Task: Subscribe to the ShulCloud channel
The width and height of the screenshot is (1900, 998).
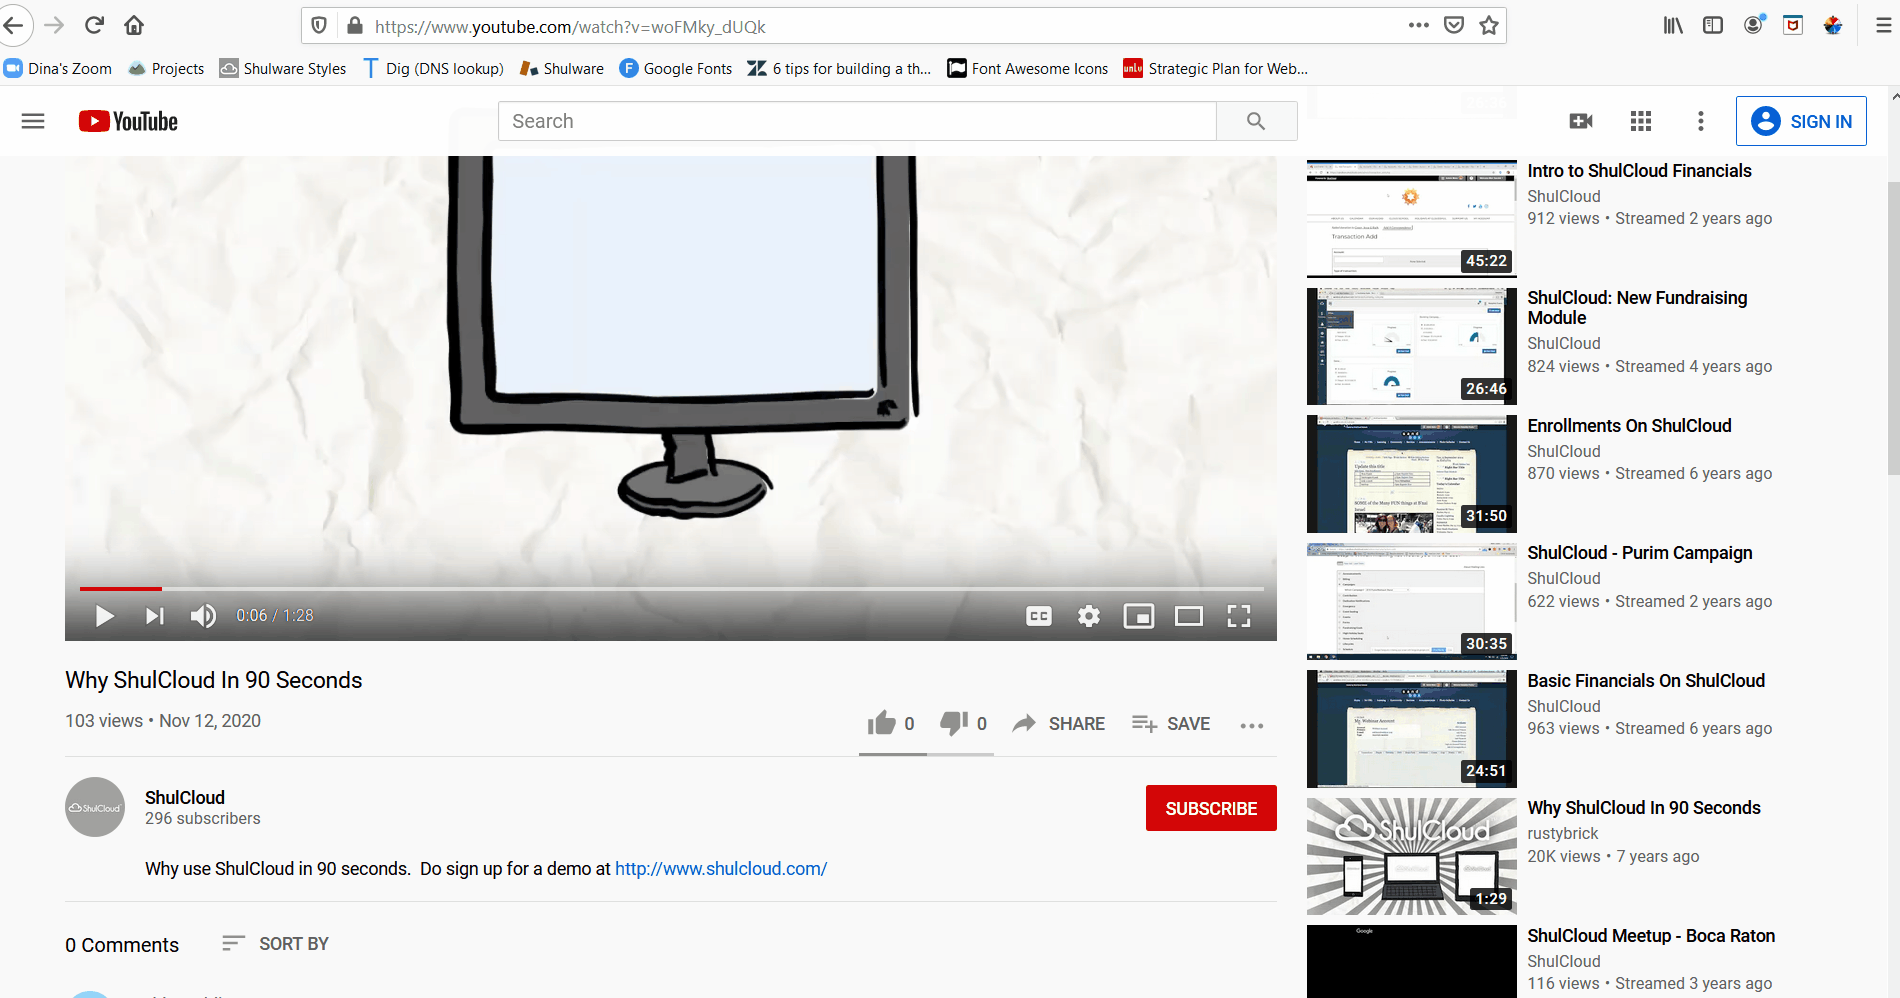Action: point(1210,808)
